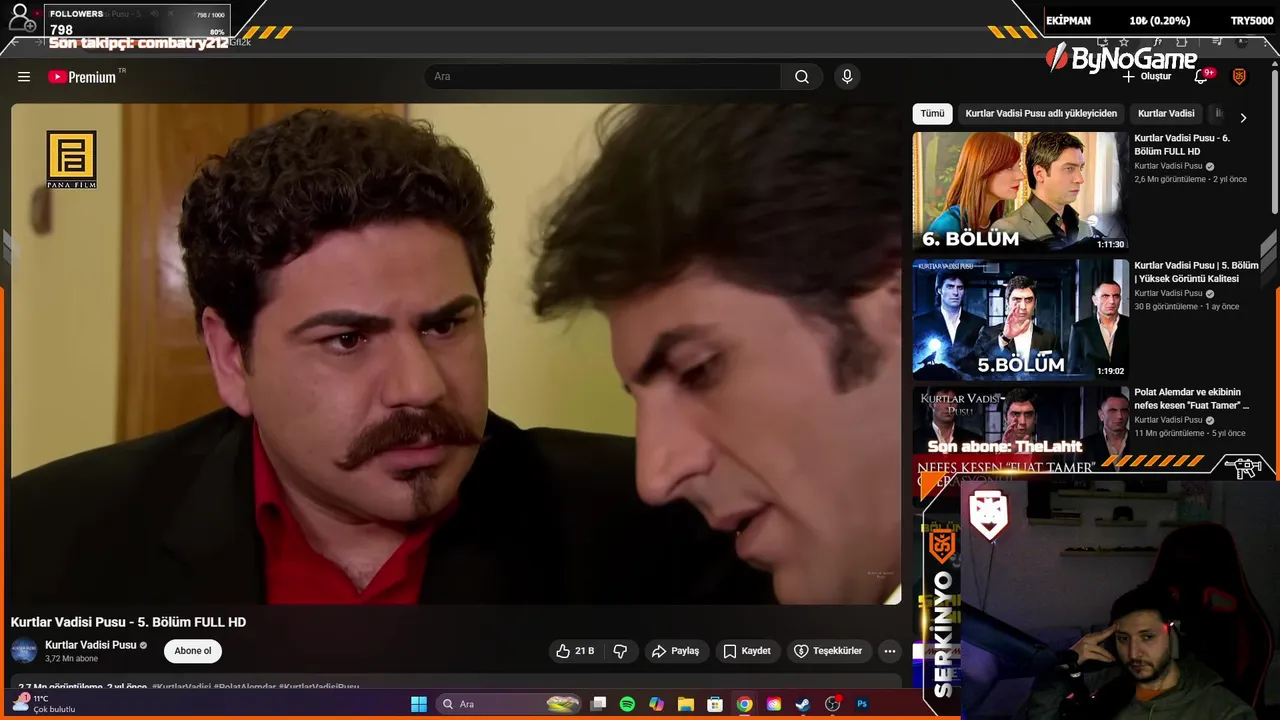Open title Polat Alemdar ve ekibinin nefes kesen
The image size is (1280, 720).
(1191, 399)
